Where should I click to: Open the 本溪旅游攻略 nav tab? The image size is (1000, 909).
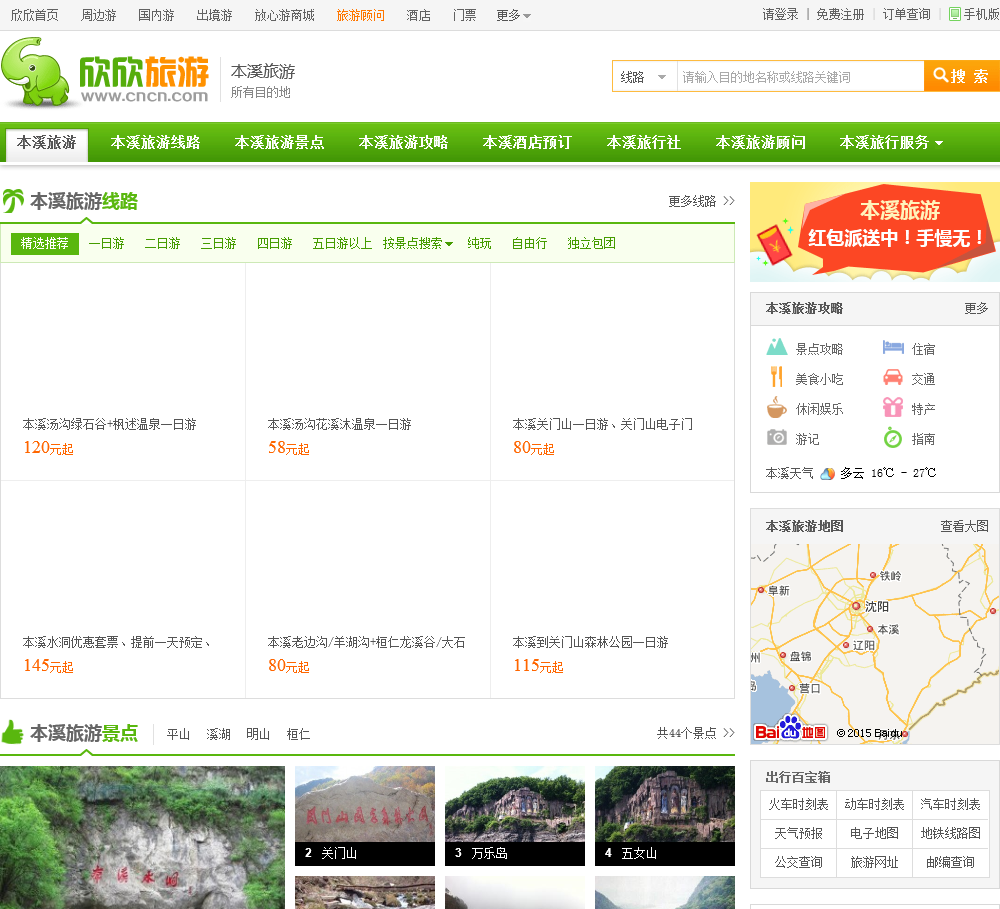tap(403, 142)
